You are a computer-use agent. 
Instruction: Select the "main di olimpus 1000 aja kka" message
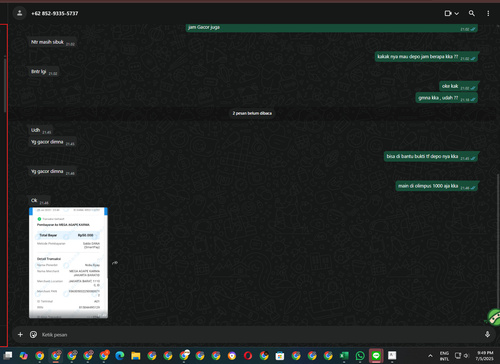[437, 186]
